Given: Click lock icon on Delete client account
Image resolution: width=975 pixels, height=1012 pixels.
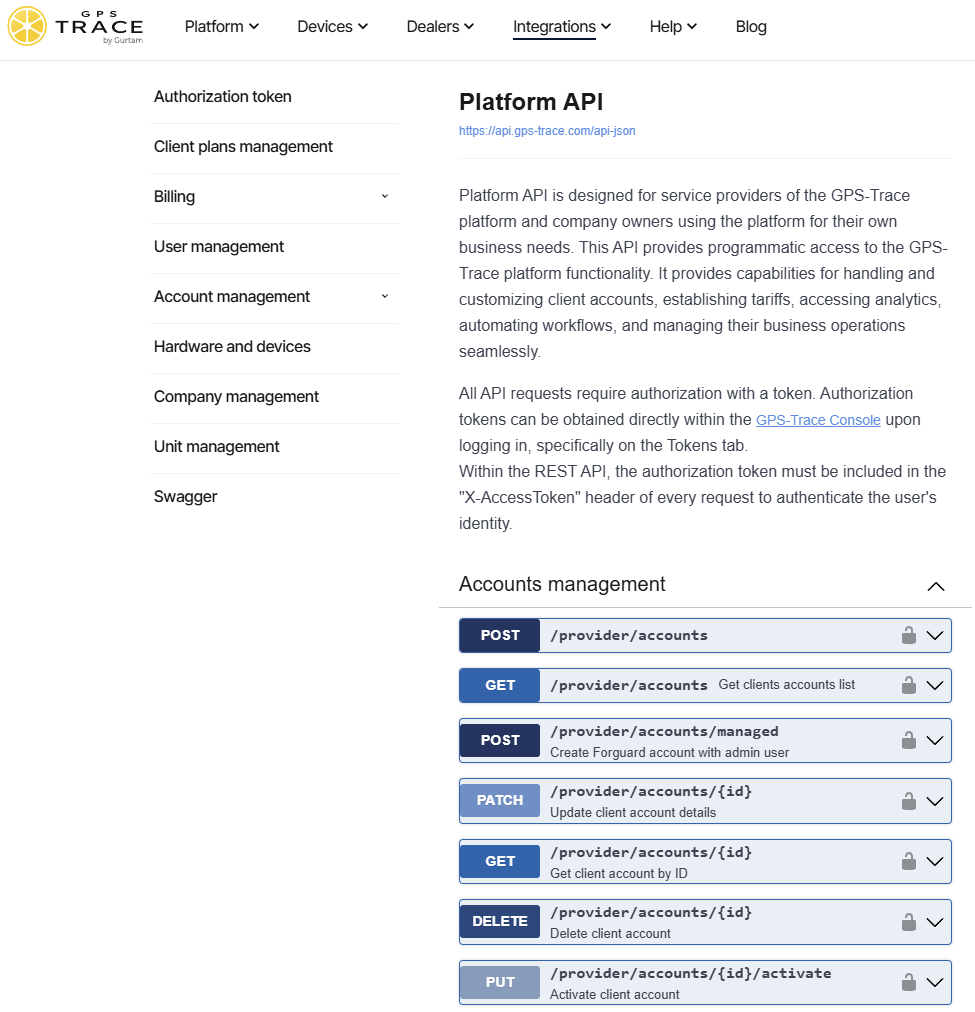Looking at the screenshot, I should (909, 922).
